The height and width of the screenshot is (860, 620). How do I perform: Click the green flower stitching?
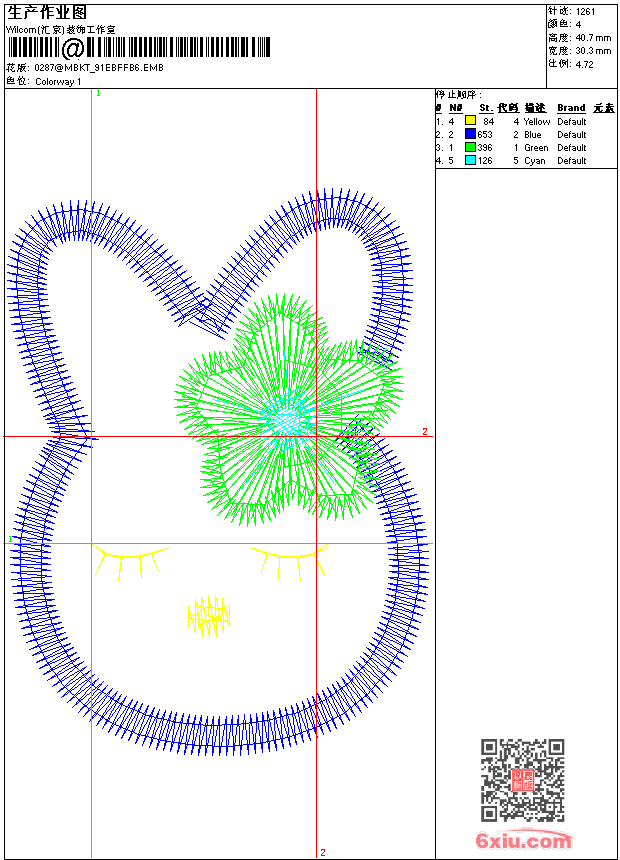click(x=289, y=409)
